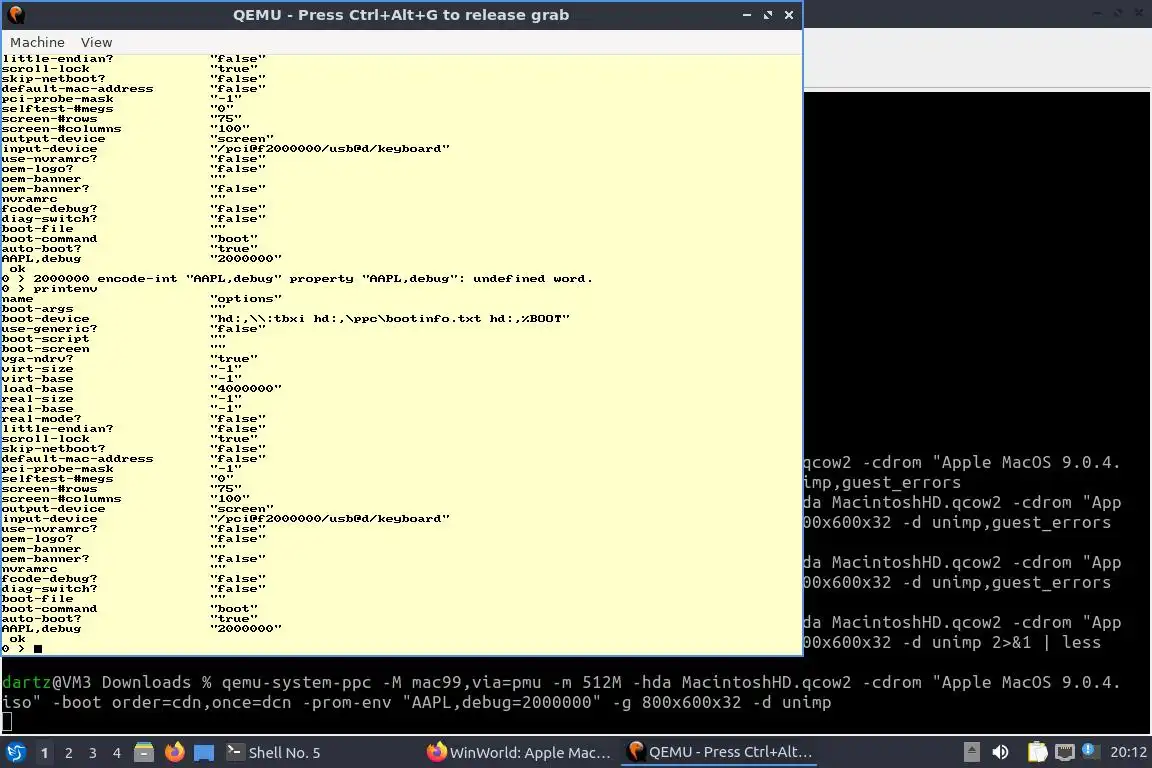This screenshot has height=768, width=1152.
Task: Click the QEMU logo in the title bar
Action: tap(16, 15)
